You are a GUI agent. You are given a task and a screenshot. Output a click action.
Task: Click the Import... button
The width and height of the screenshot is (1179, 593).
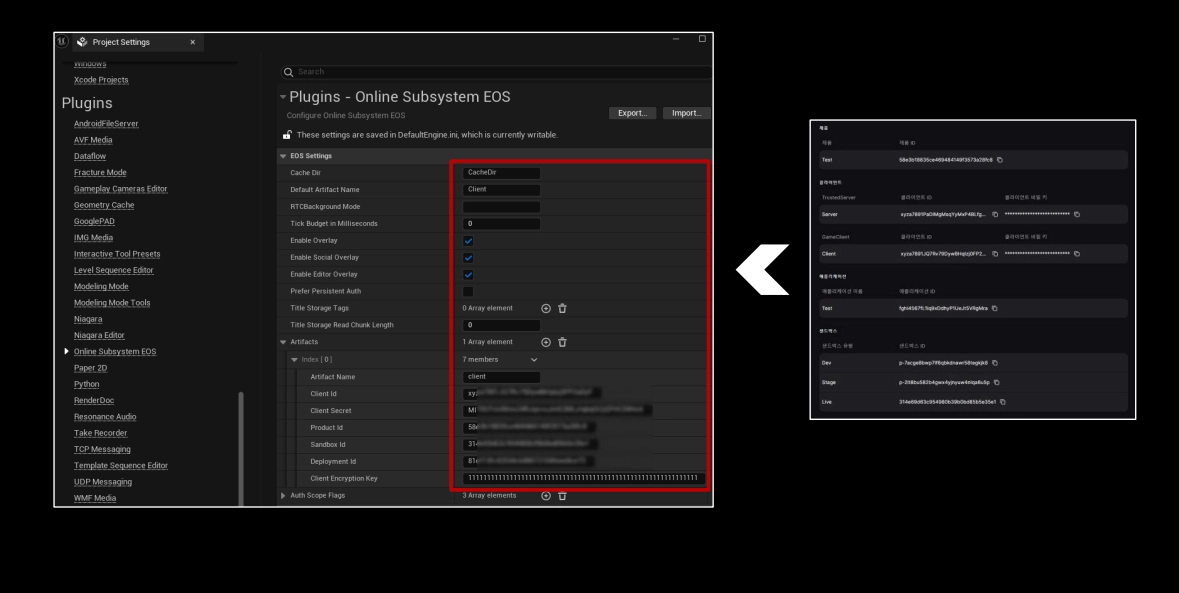[x=686, y=113]
